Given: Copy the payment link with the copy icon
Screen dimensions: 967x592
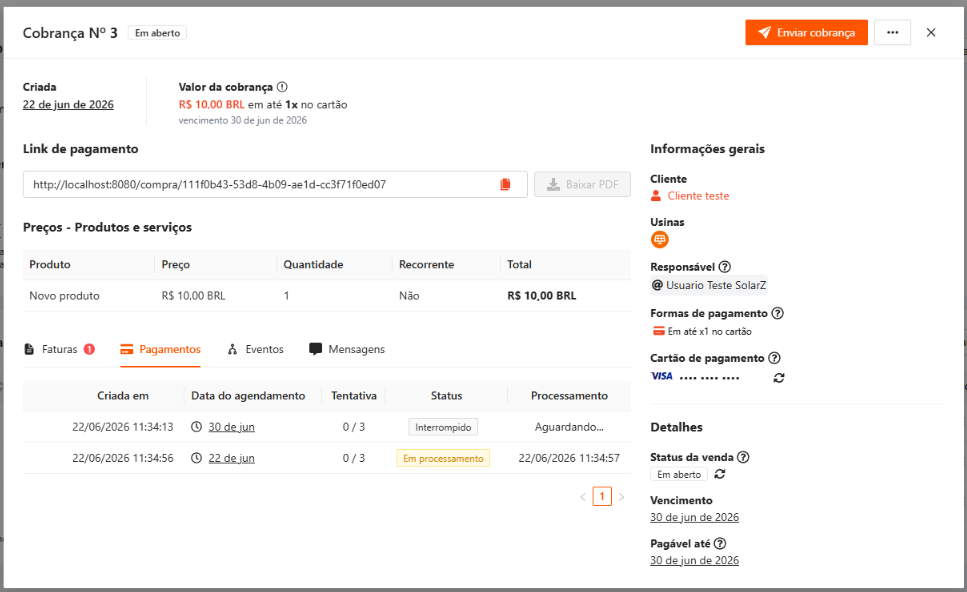Looking at the screenshot, I should click(505, 184).
